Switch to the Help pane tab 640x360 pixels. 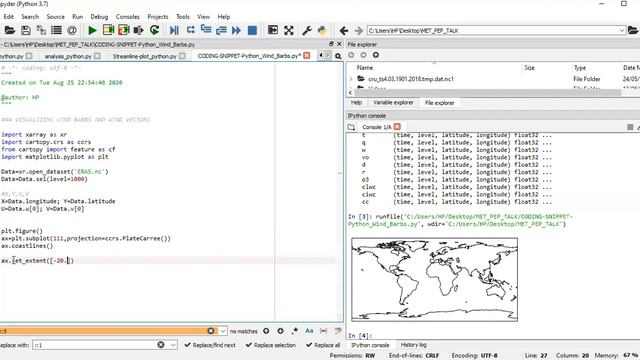tap(356, 102)
